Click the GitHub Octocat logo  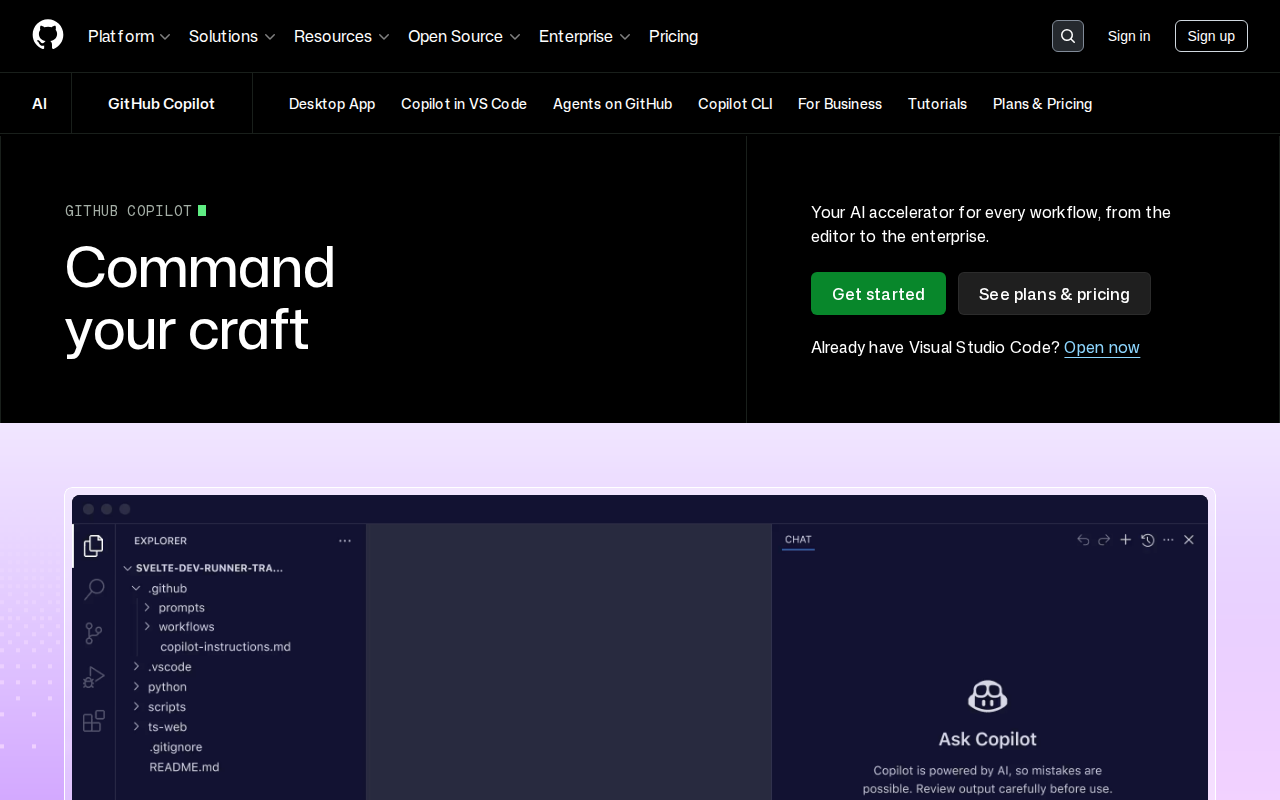[x=48, y=36]
